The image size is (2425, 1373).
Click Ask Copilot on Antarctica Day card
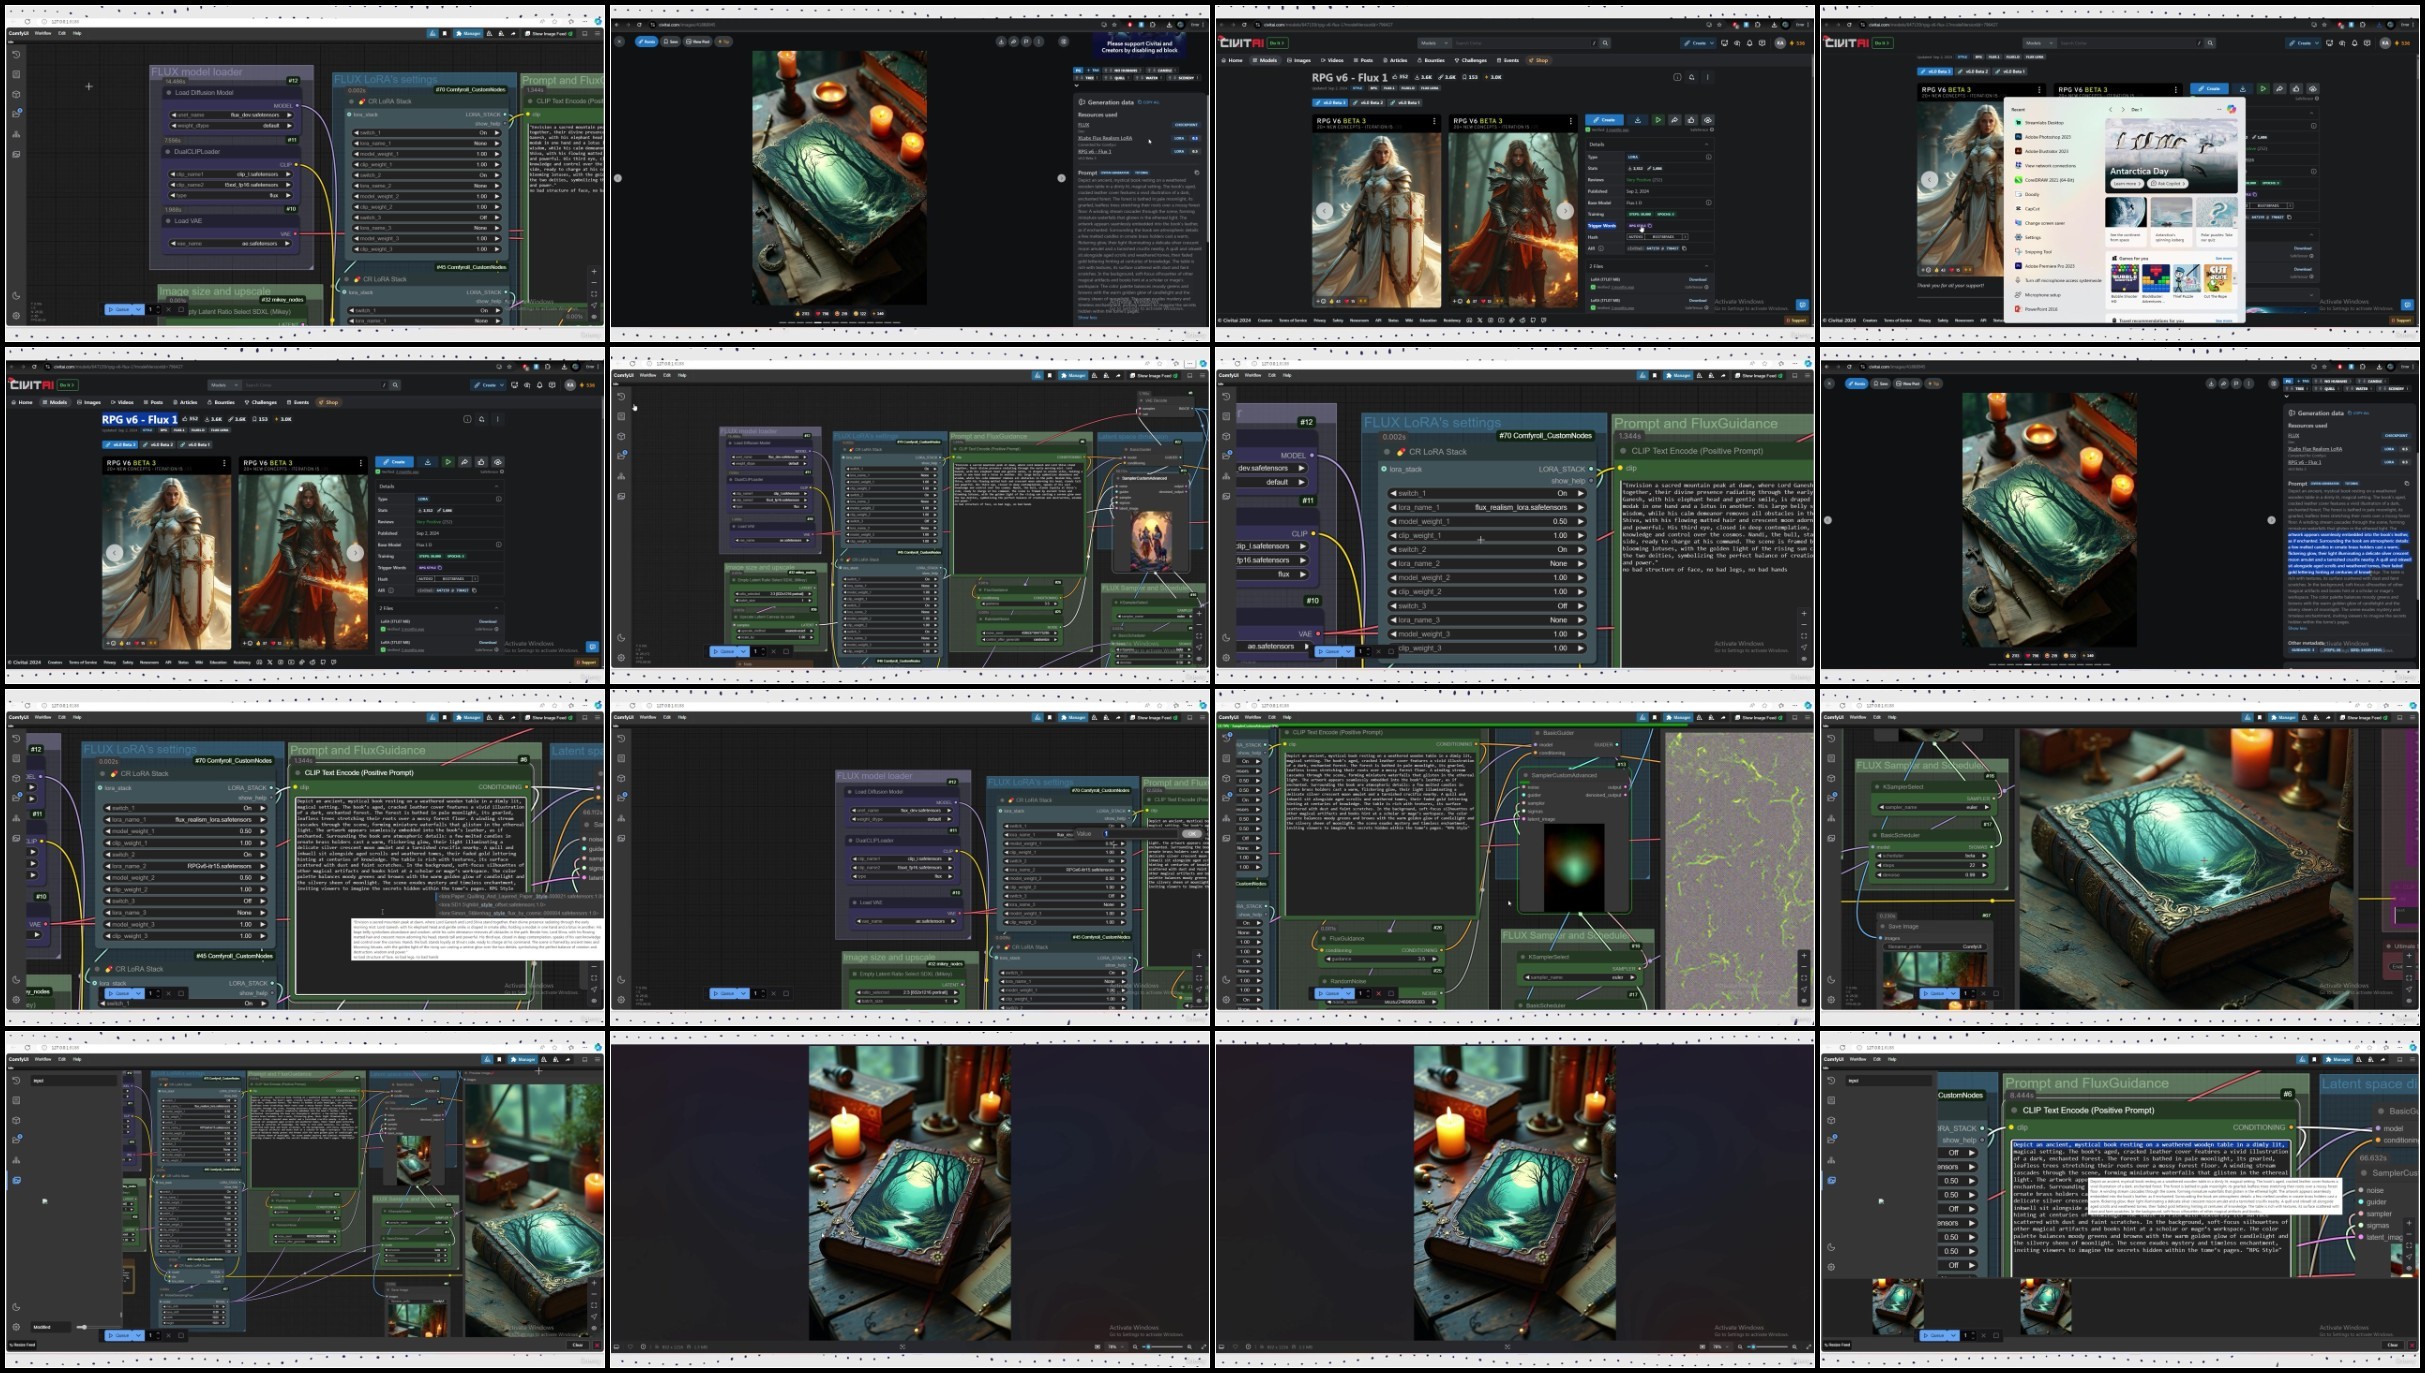tap(2168, 183)
